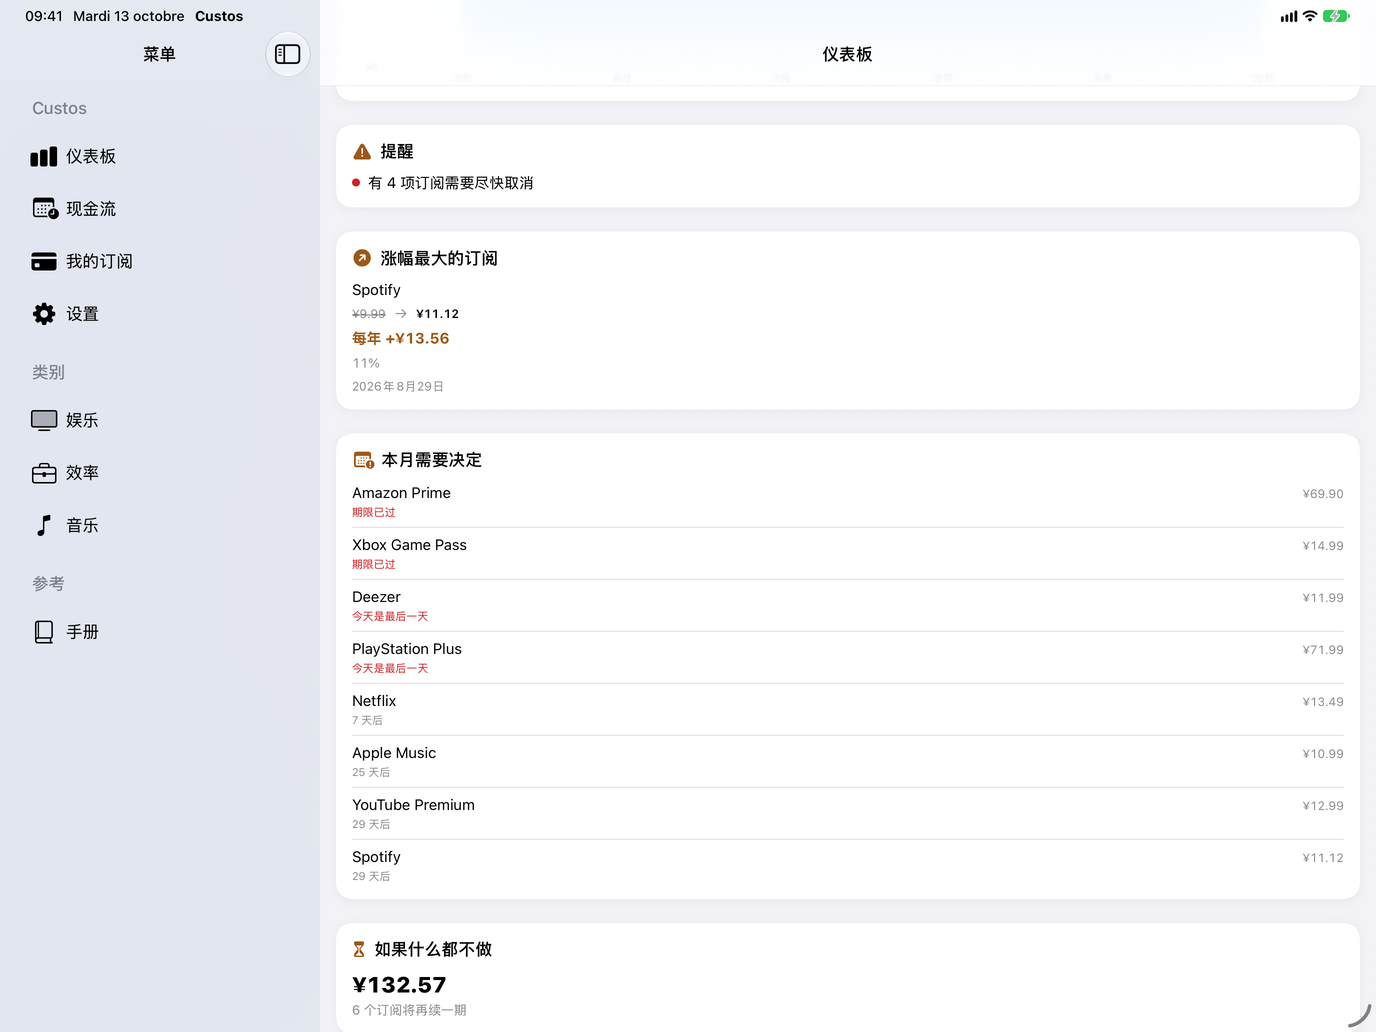This screenshot has width=1376, height=1032.
Task: Tap the battery icon in status bar
Action: 1336,16
